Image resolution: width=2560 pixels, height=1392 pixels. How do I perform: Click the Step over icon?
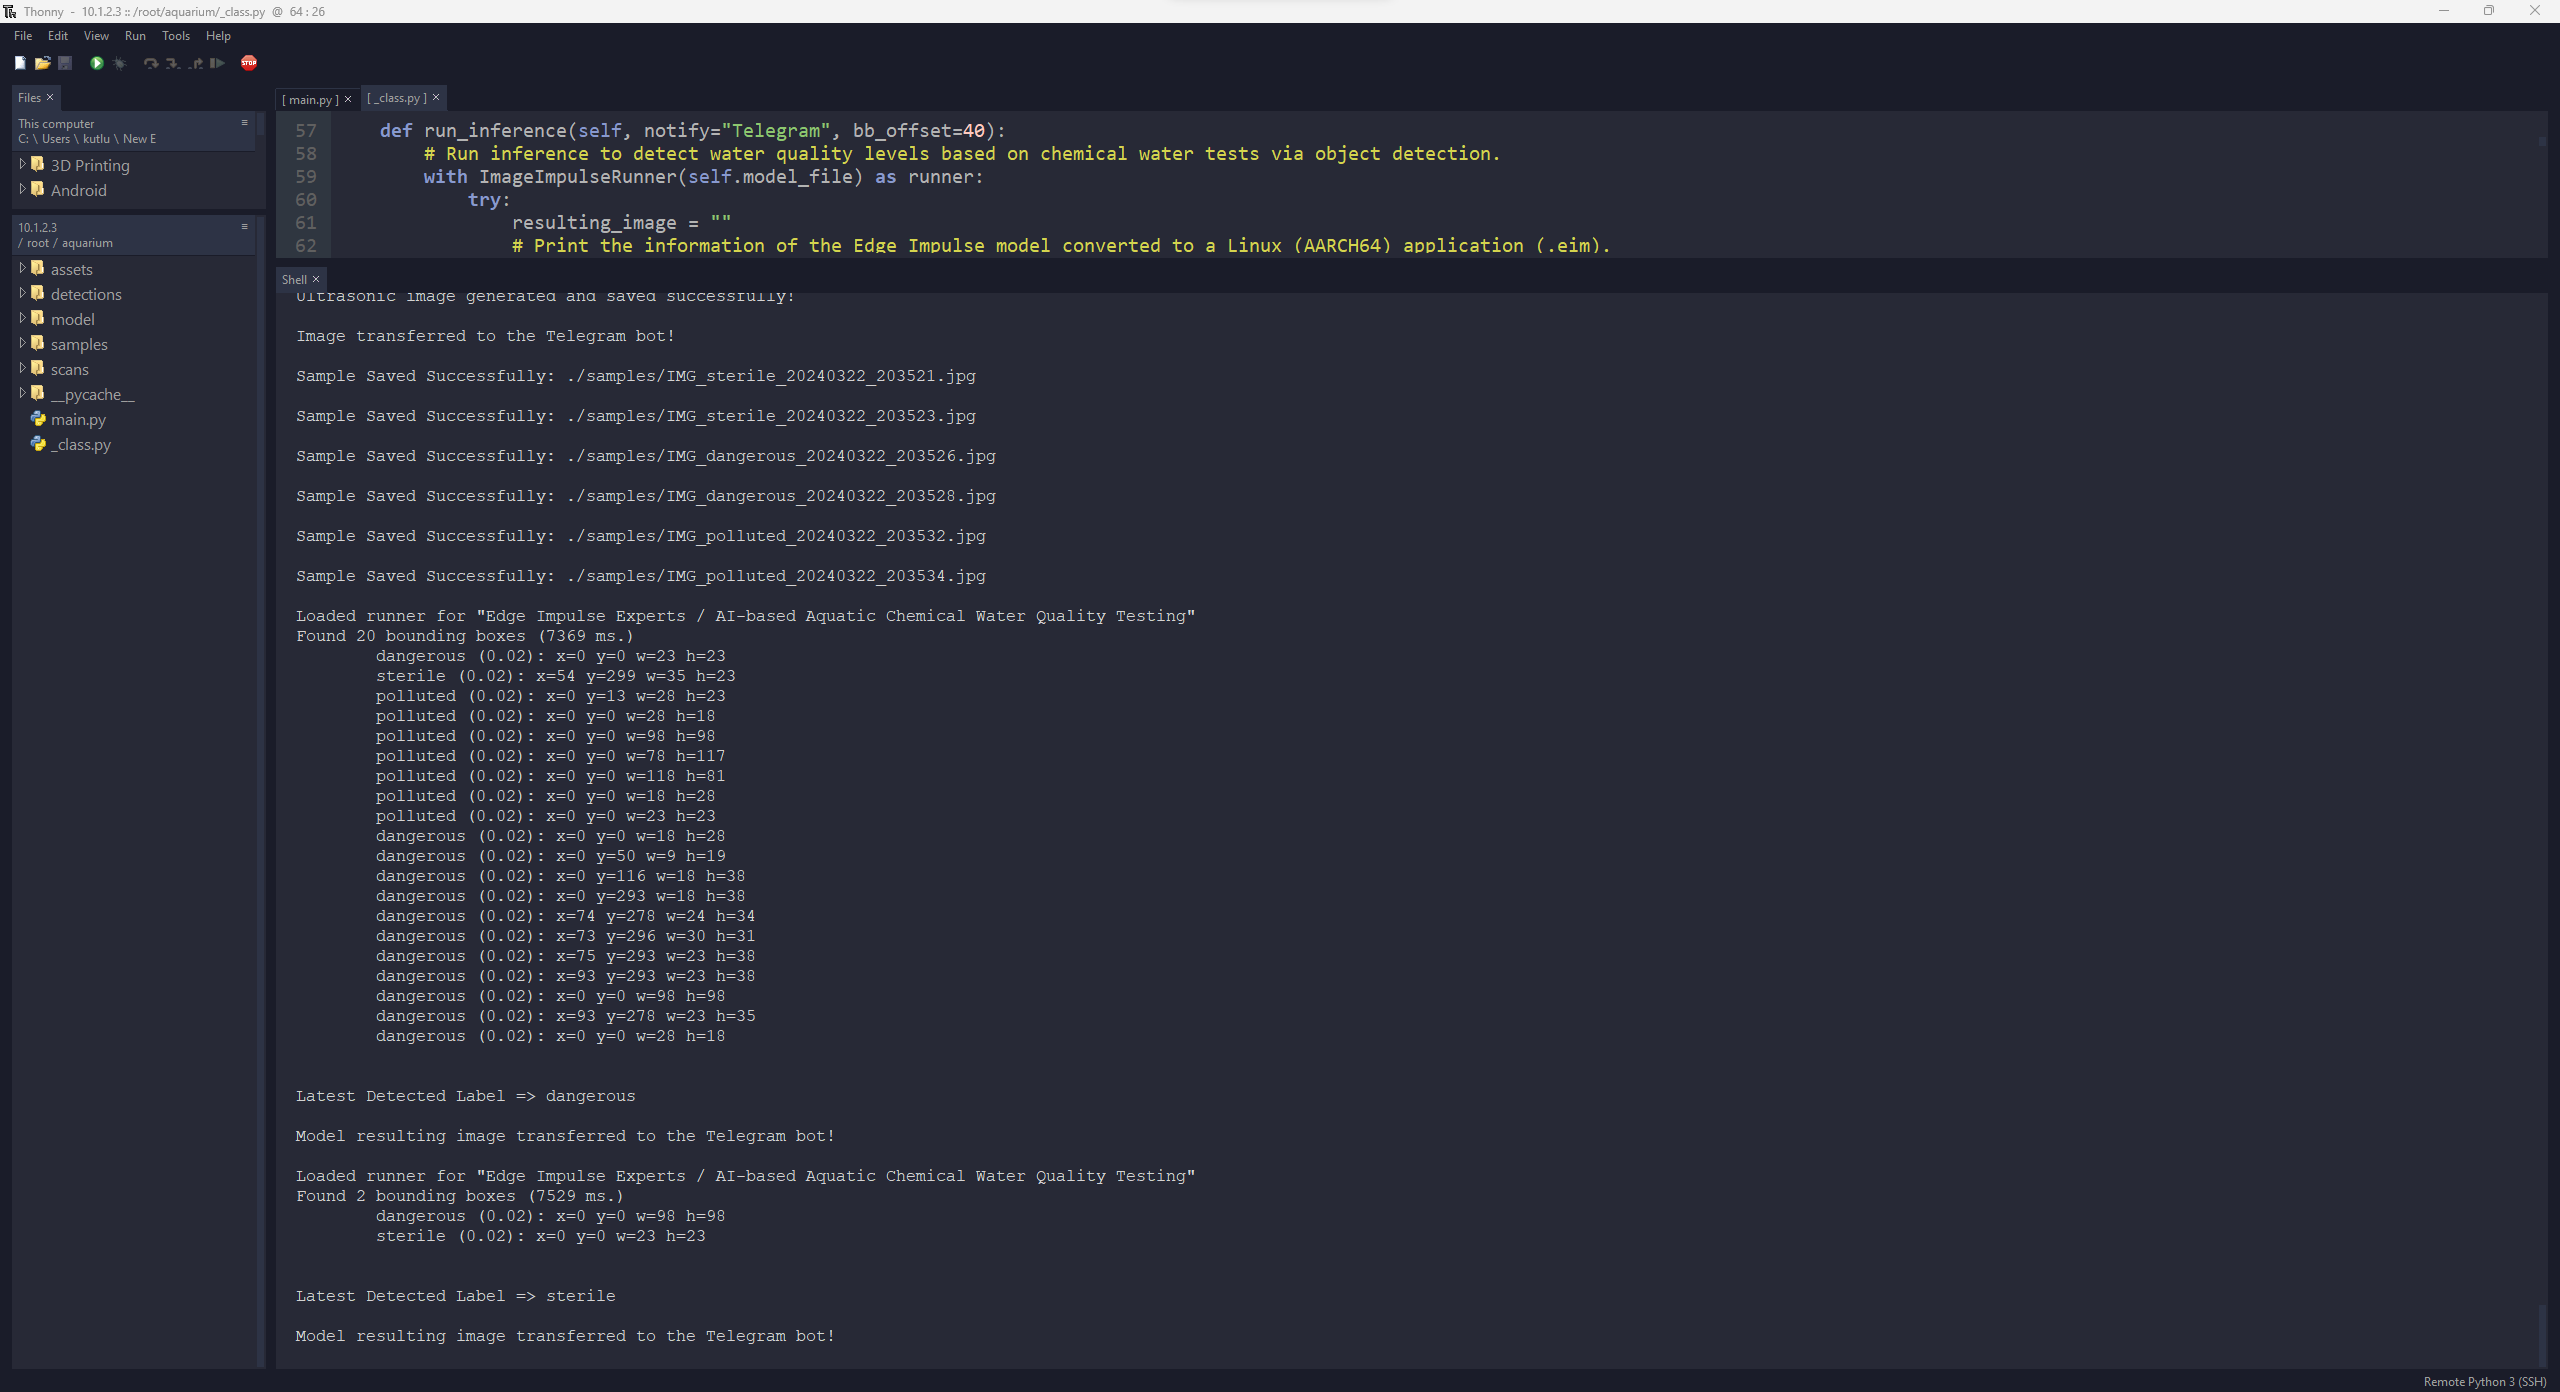pos(150,63)
